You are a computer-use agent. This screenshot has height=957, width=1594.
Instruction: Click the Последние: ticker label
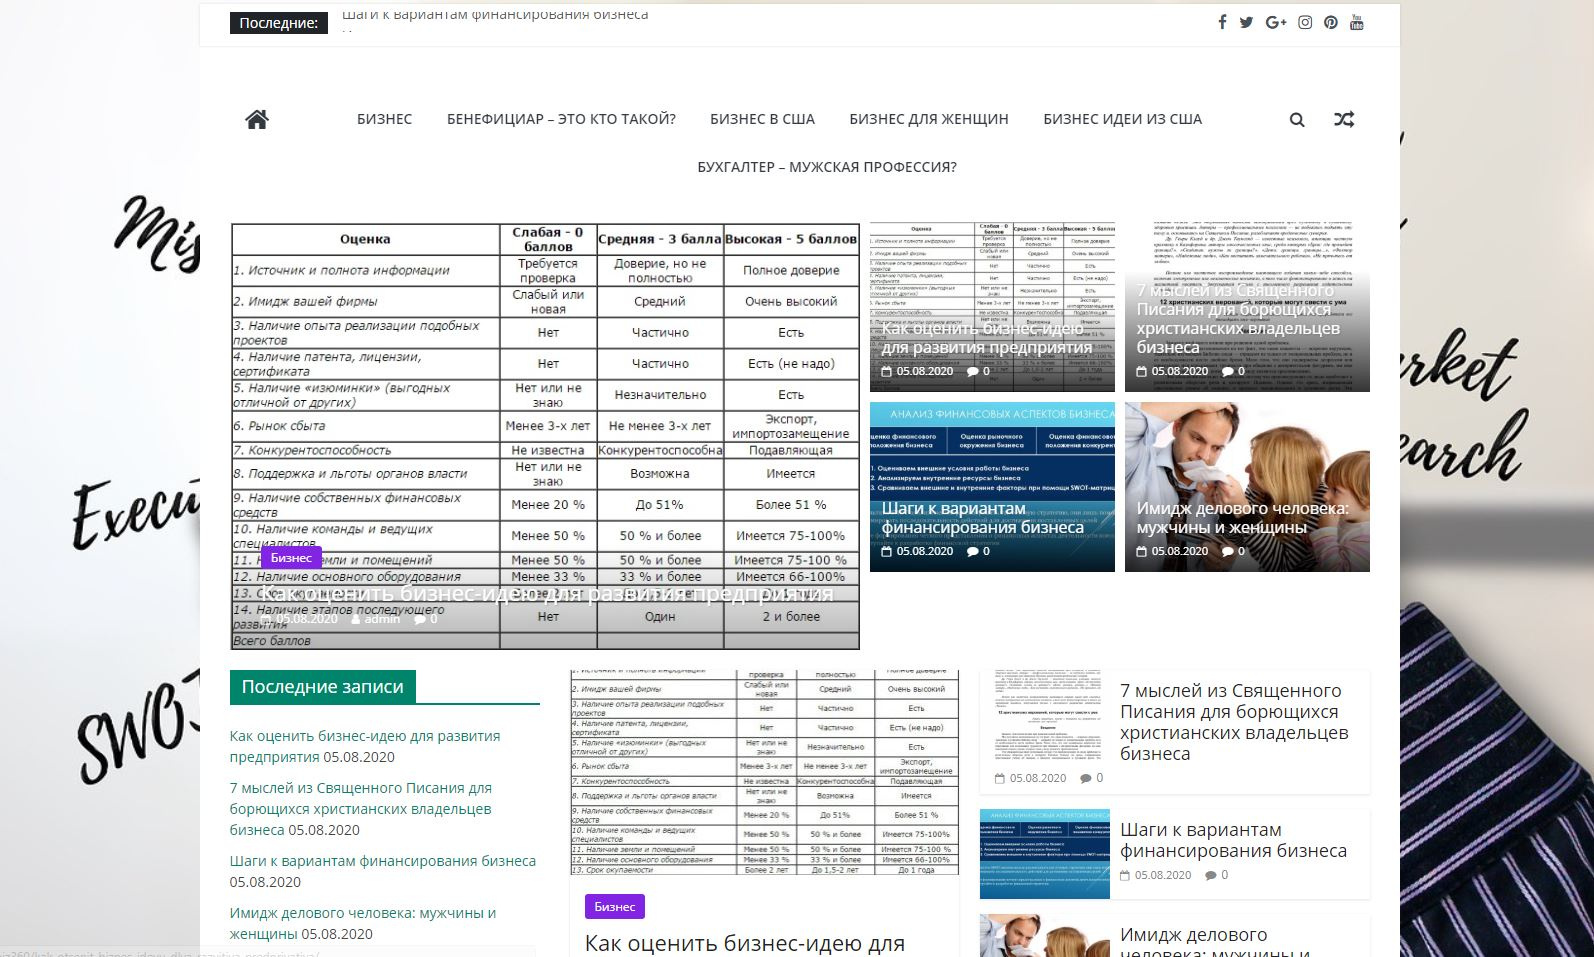pyautogui.click(x=279, y=22)
